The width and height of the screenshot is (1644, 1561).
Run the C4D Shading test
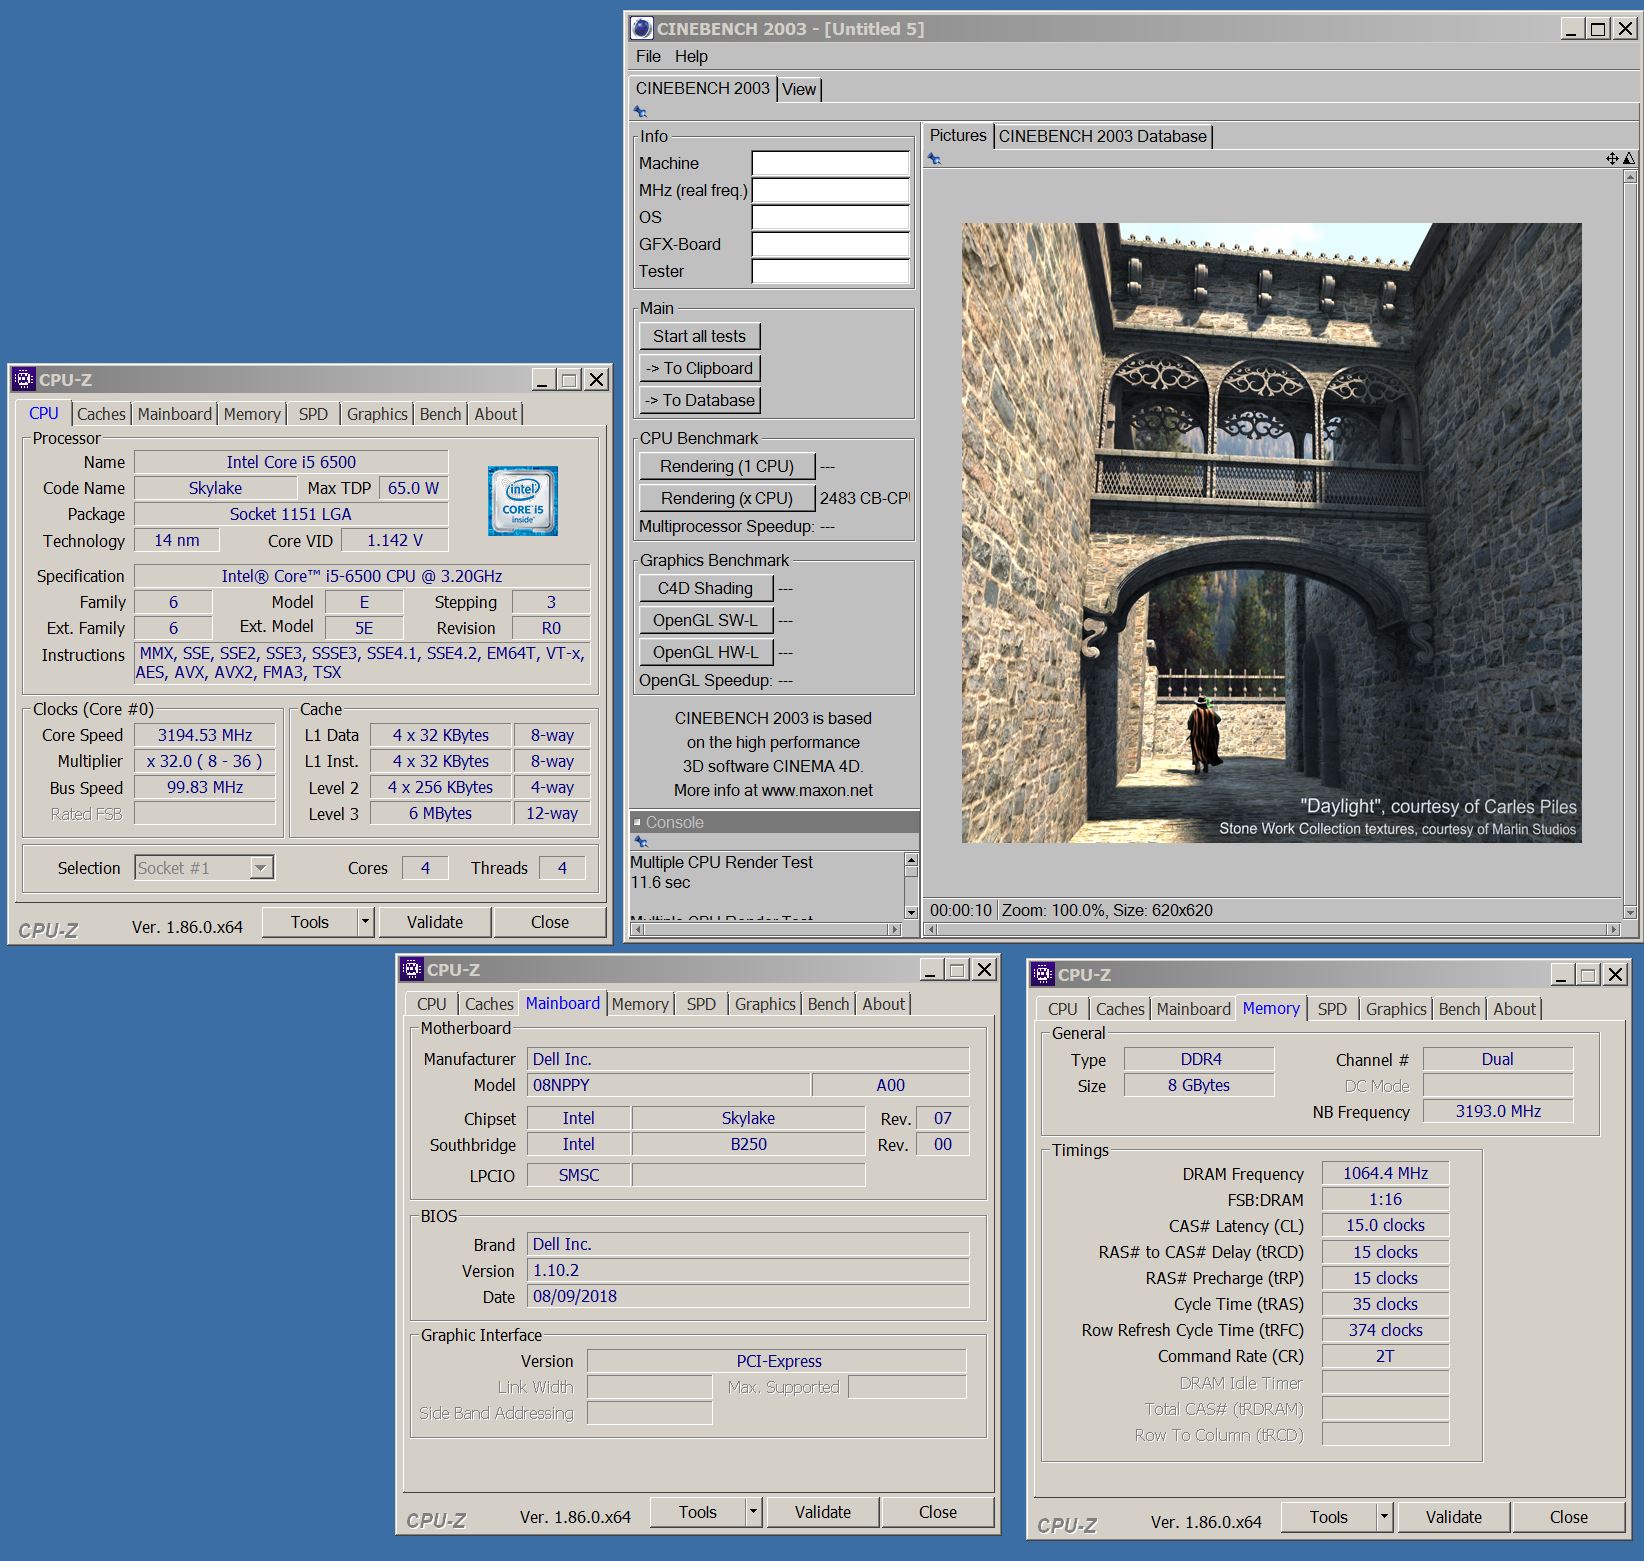[706, 588]
